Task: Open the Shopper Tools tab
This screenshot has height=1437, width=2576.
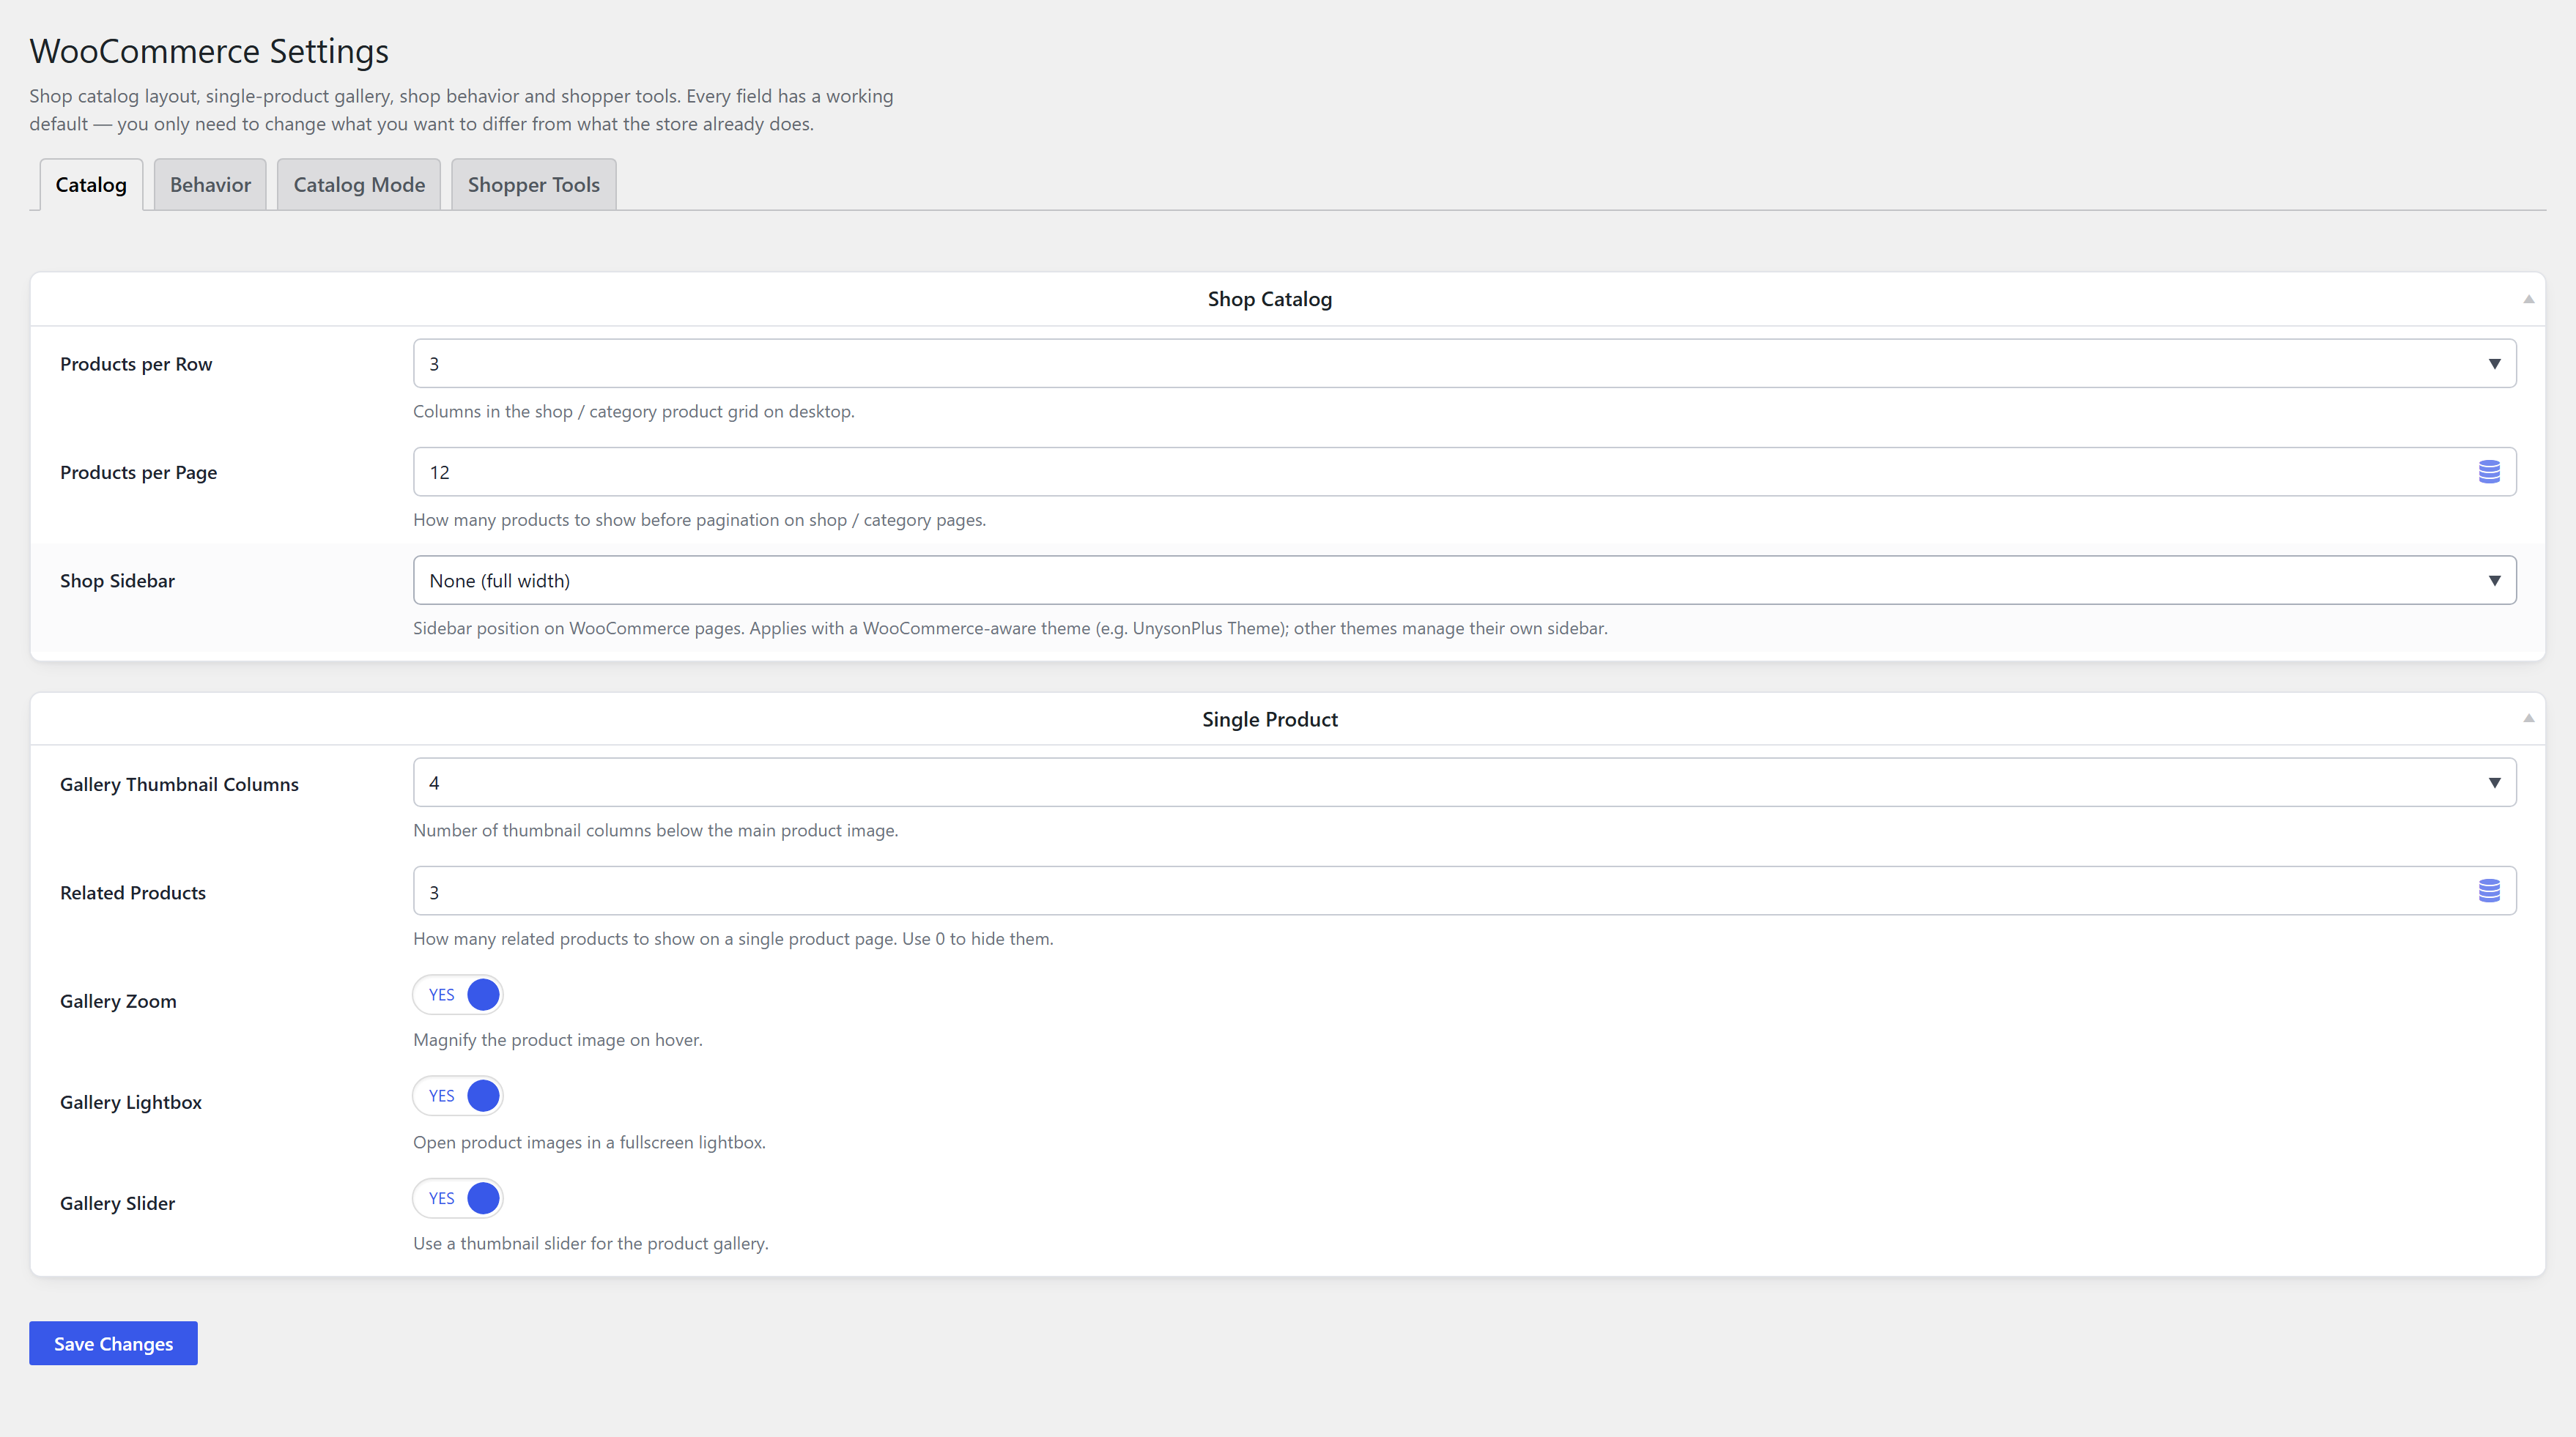Action: (x=534, y=185)
